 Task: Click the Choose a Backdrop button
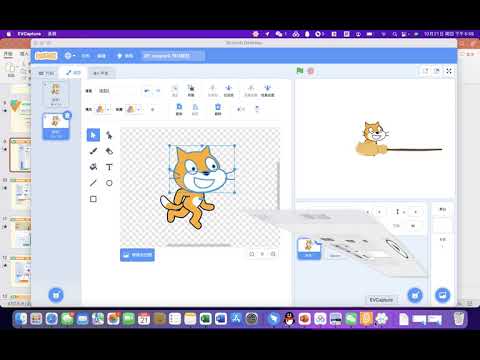pyautogui.click(x=443, y=295)
